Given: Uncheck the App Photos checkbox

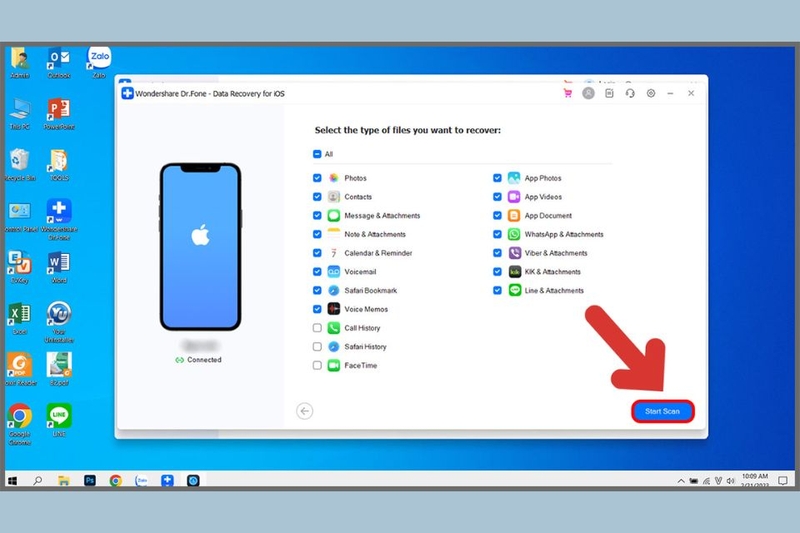Looking at the screenshot, I should [x=497, y=178].
